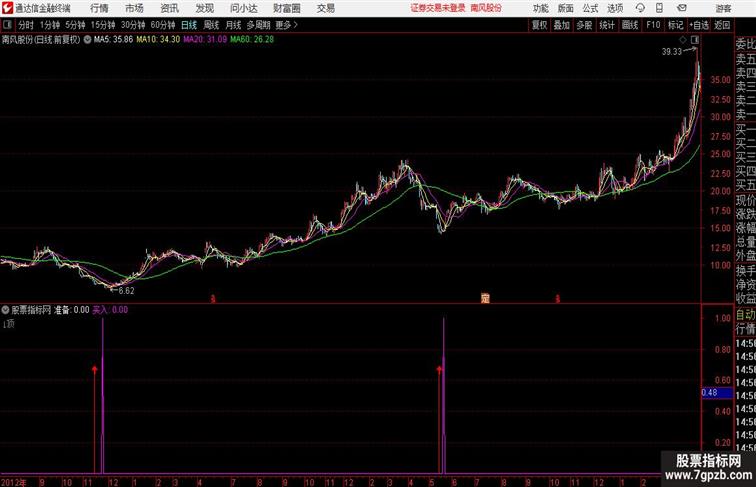Click the 多股 toolbar button
The width and height of the screenshot is (756, 487).
[584, 25]
